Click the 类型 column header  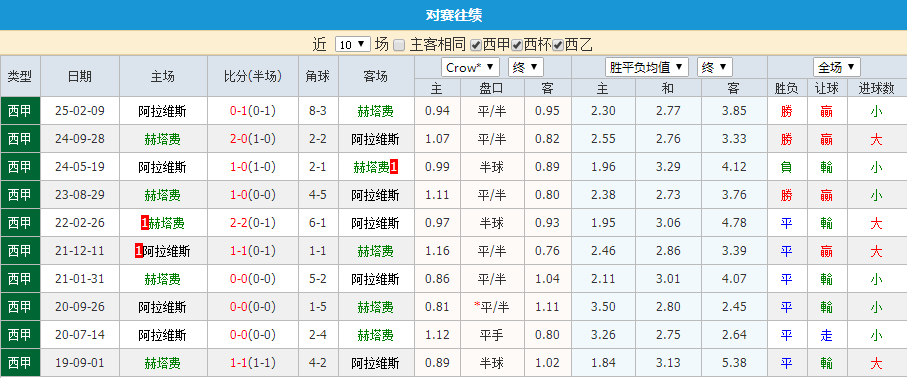[20, 76]
